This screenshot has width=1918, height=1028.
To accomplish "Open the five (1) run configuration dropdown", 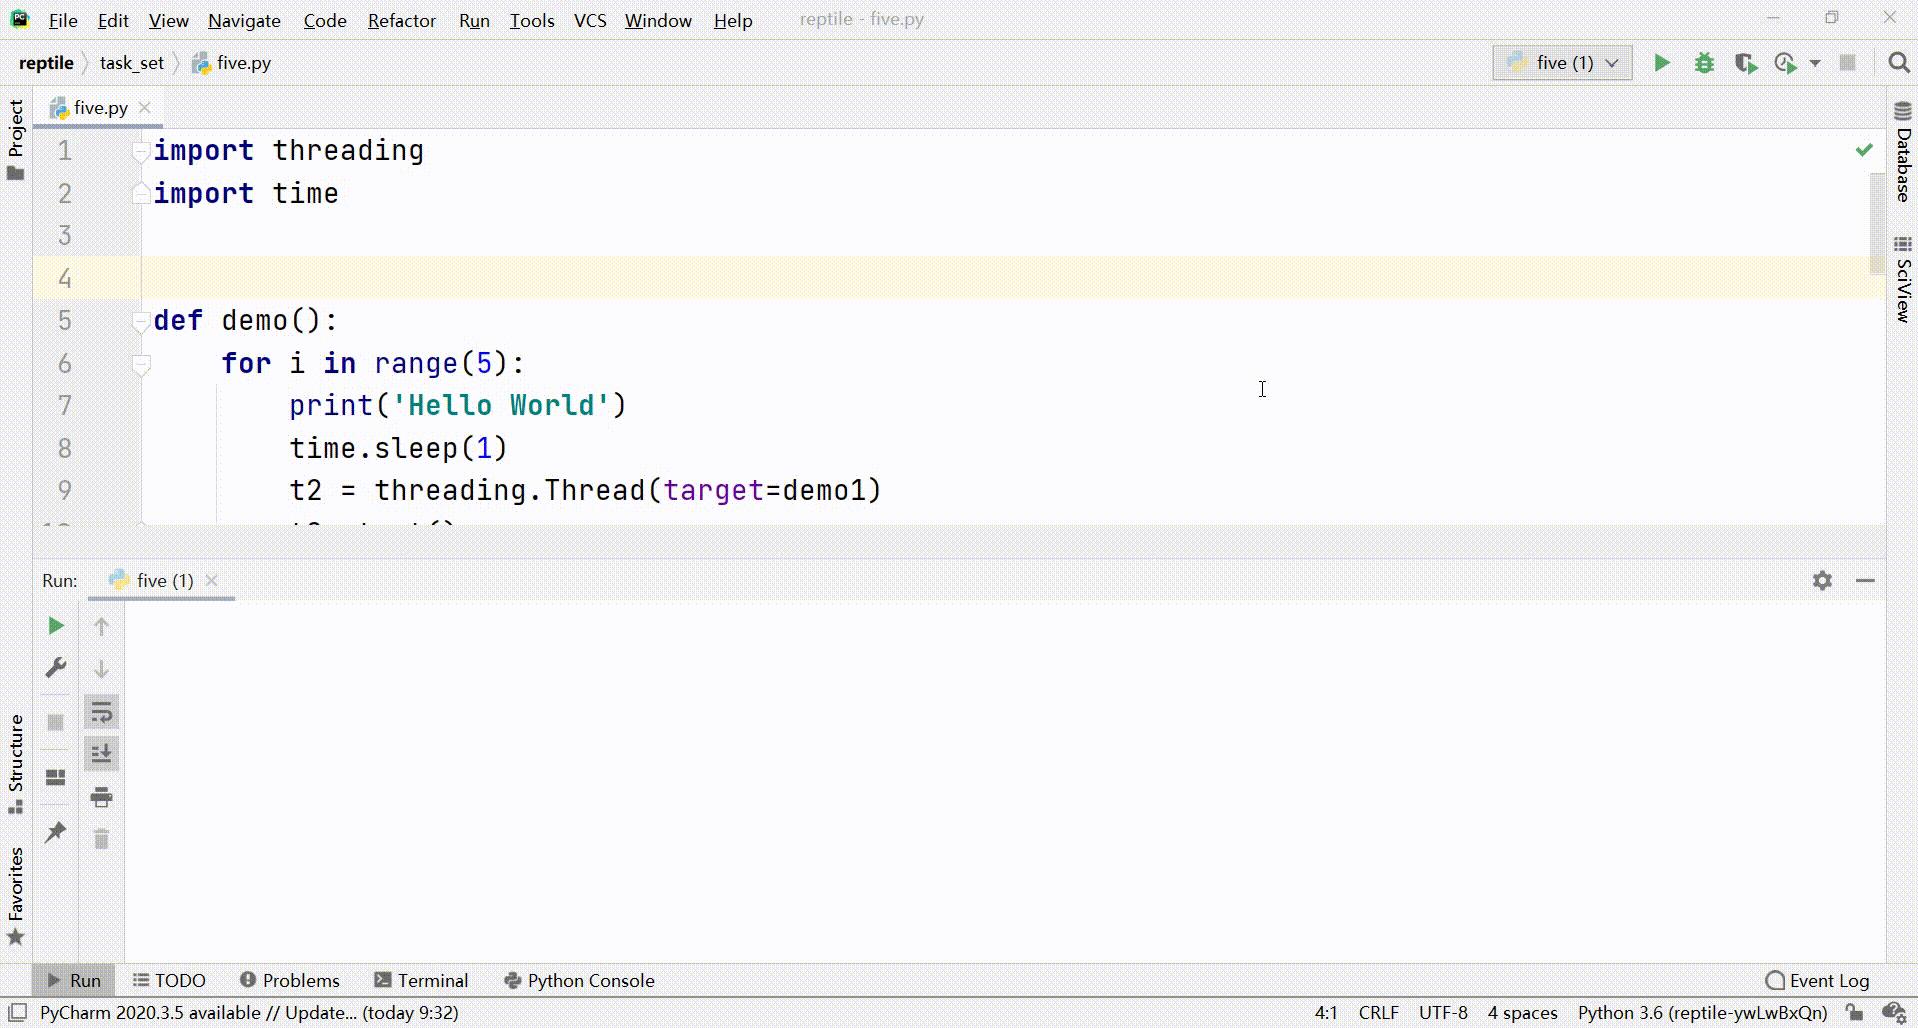I will tap(1562, 63).
